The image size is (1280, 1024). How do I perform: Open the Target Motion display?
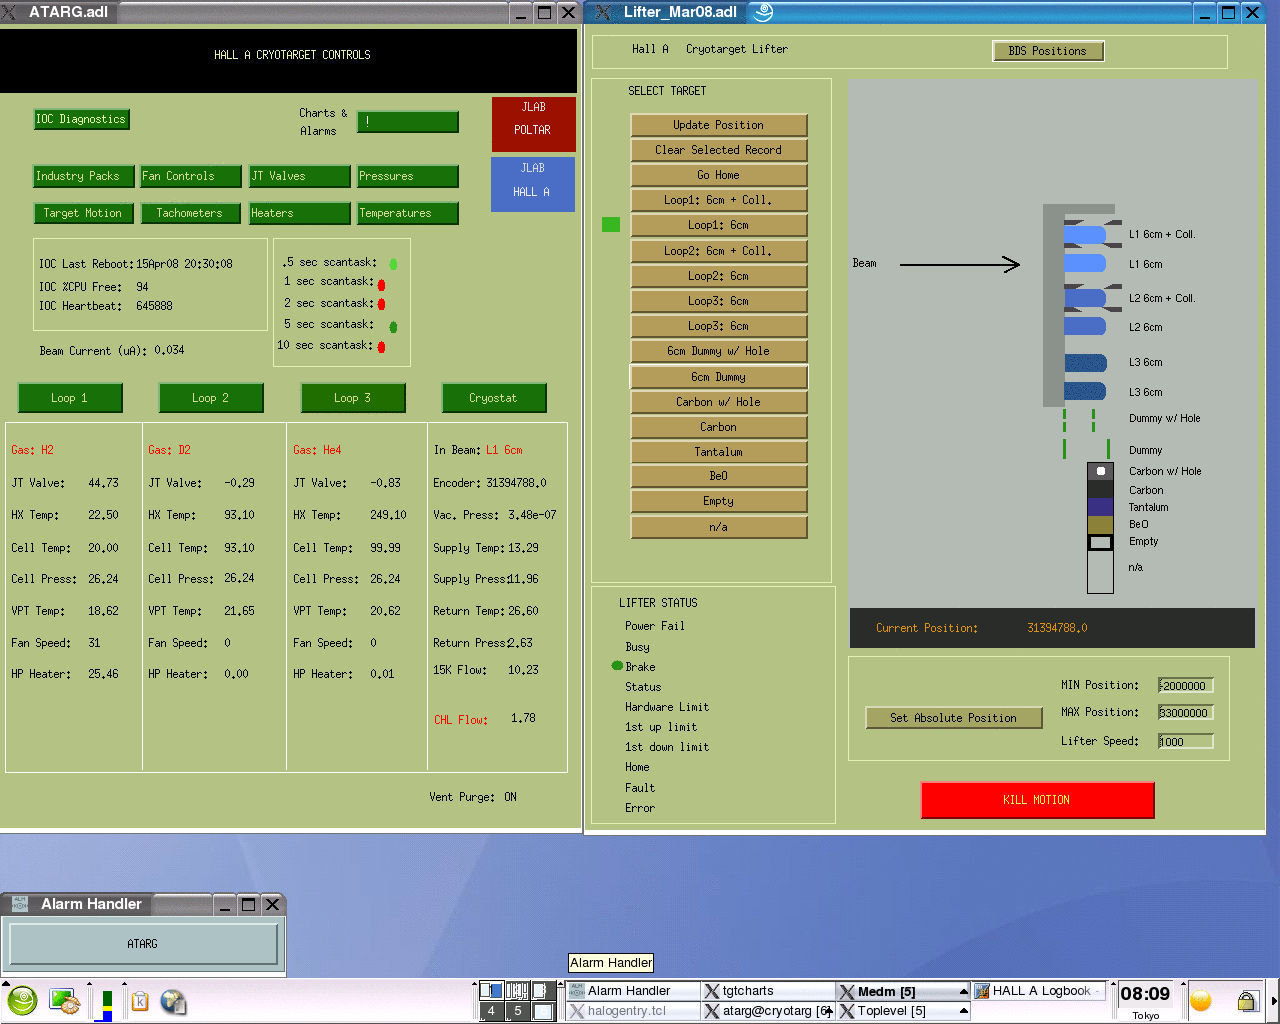[82, 213]
